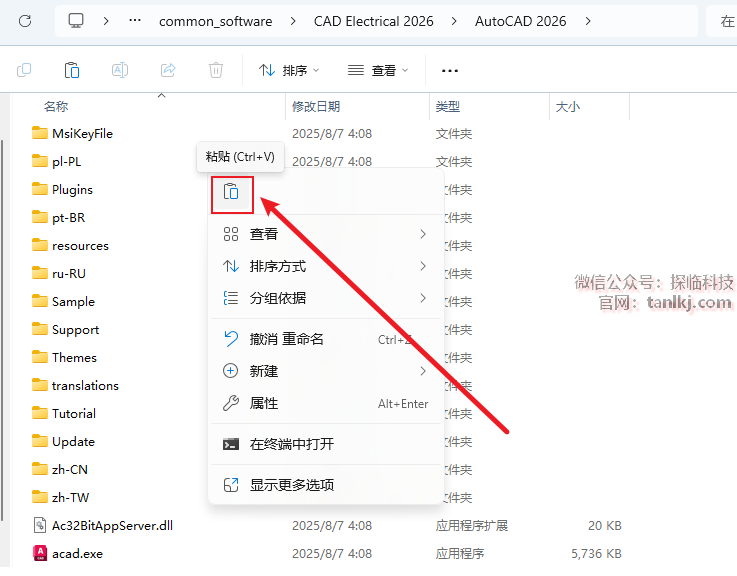Open the 排序 sort dropdown
This screenshot has width=737, height=576.
289,70
